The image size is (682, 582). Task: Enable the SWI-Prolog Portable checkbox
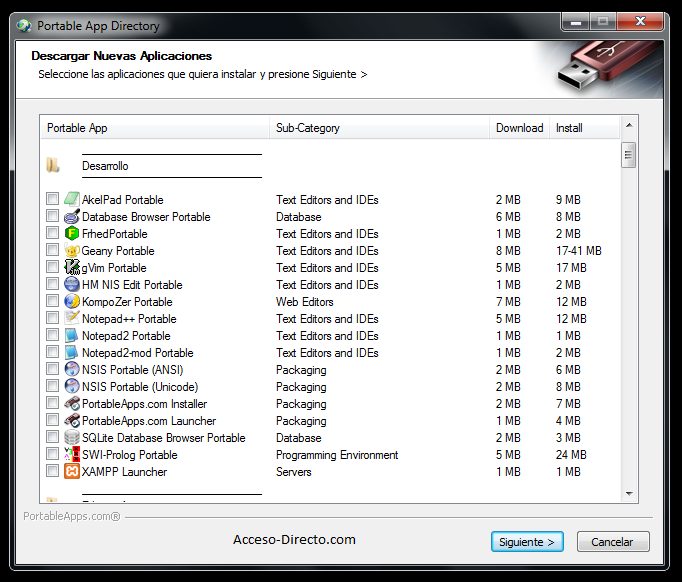click(x=52, y=454)
